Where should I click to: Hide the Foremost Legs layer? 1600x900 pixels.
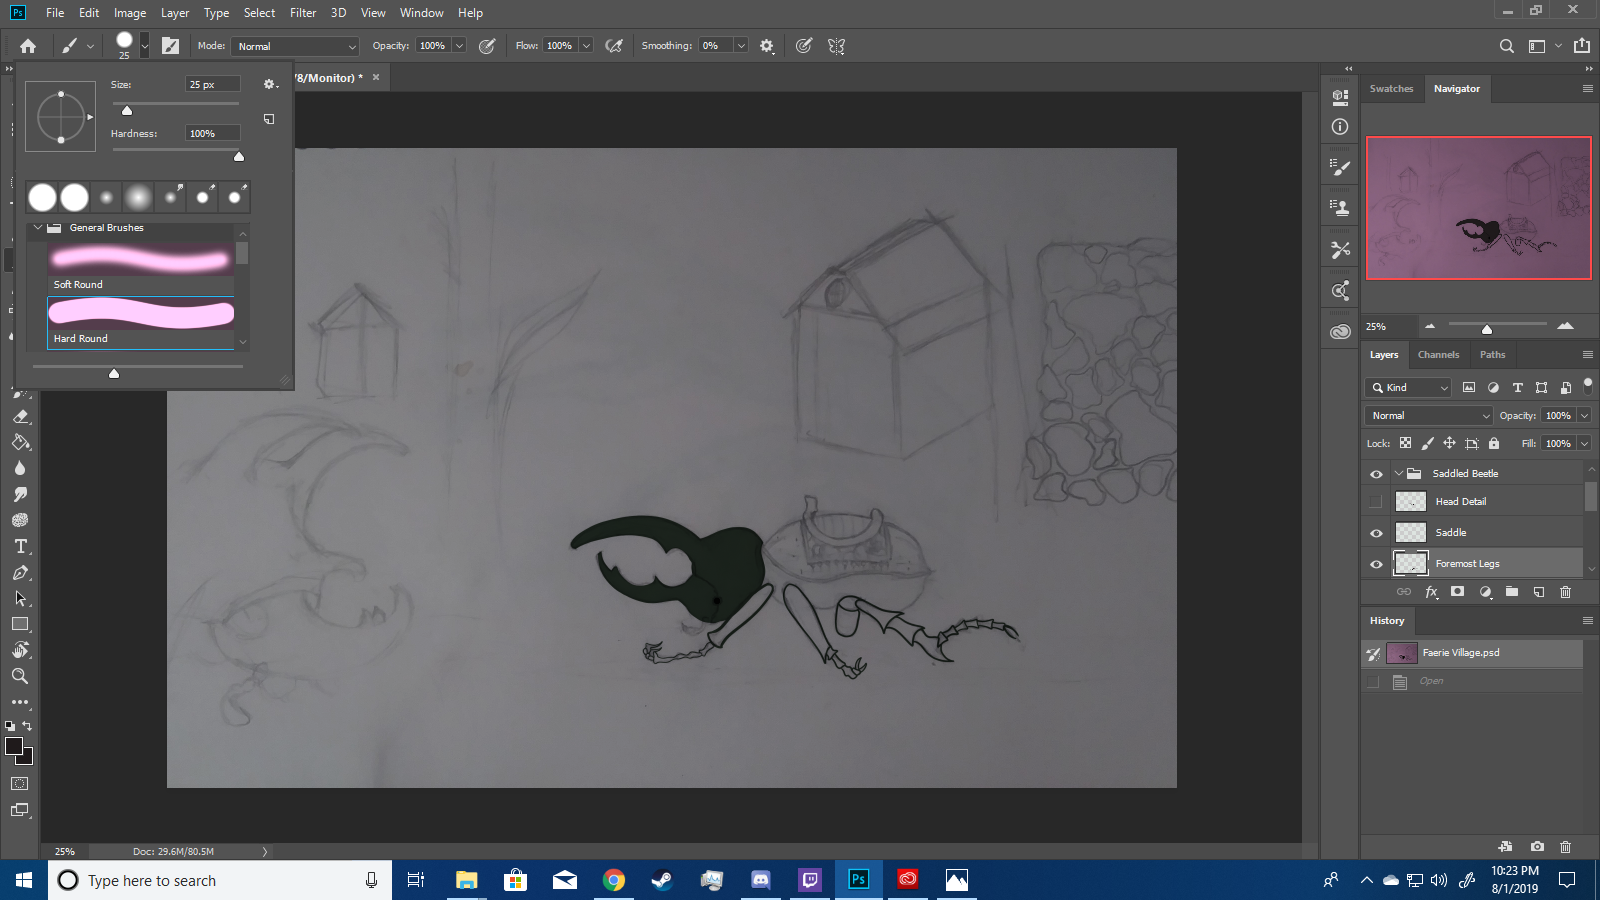[x=1376, y=565]
